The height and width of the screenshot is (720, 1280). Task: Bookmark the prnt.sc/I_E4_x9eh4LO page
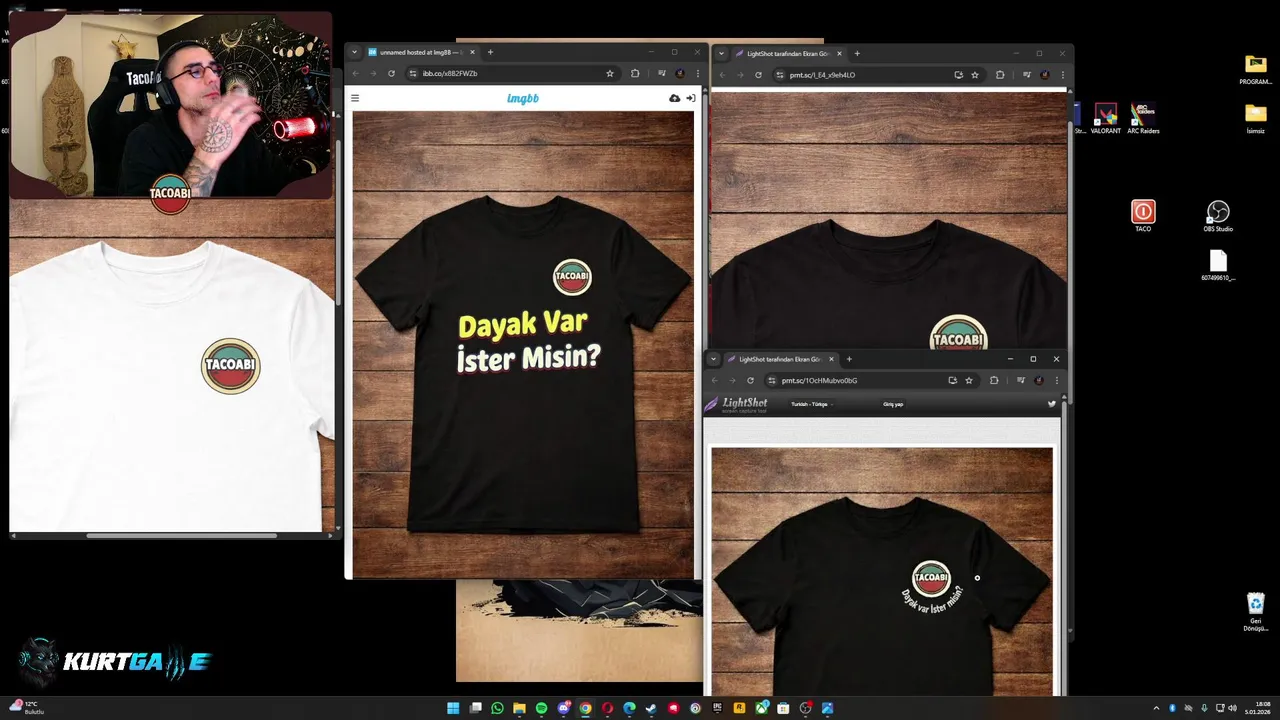[975, 74]
